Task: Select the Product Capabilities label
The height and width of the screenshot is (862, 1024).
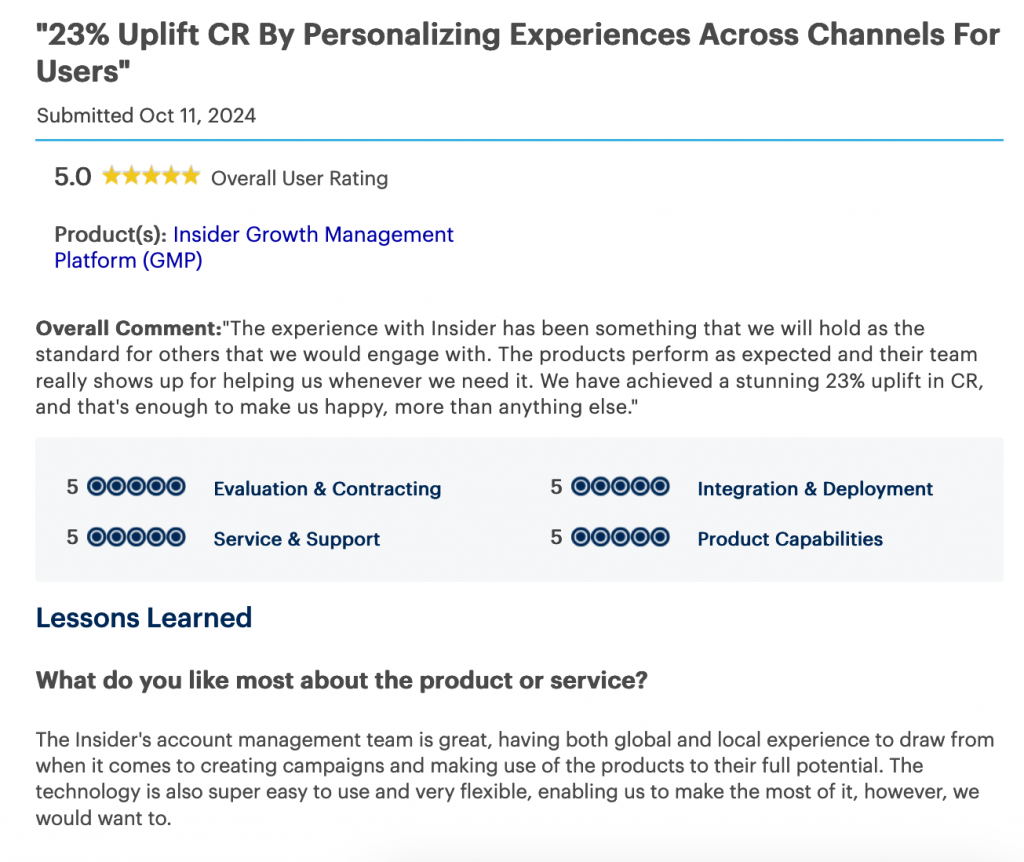Action: [x=790, y=539]
